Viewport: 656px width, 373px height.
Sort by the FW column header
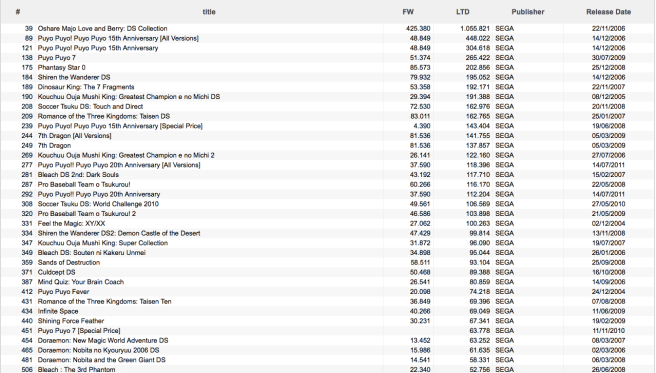(x=408, y=12)
